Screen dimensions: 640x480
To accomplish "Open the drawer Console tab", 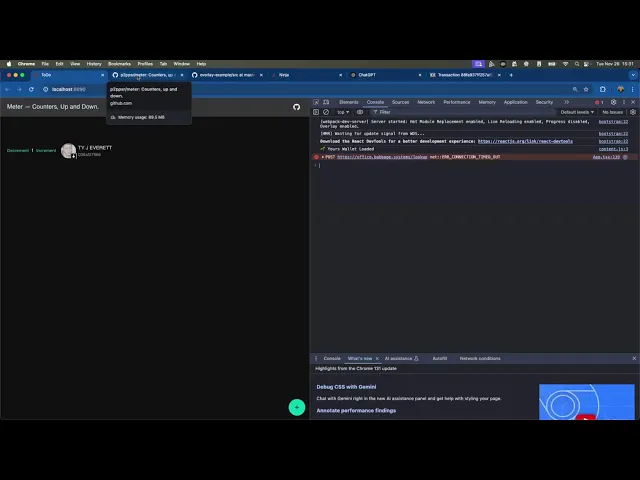I will click(332, 358).
